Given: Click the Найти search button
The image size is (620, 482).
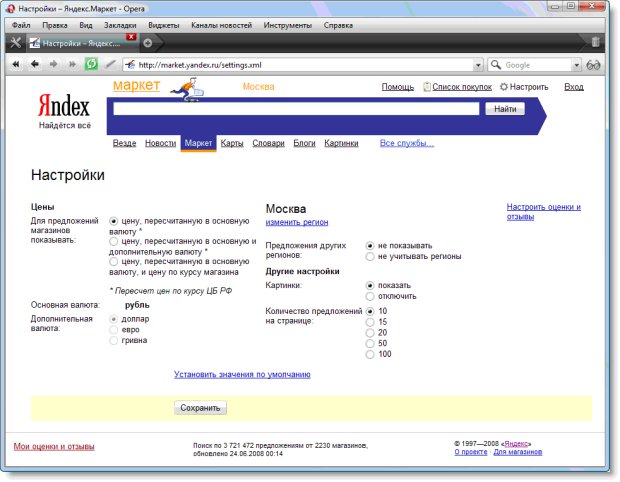Looking at the screenshot, I should (x=505, y=109).
